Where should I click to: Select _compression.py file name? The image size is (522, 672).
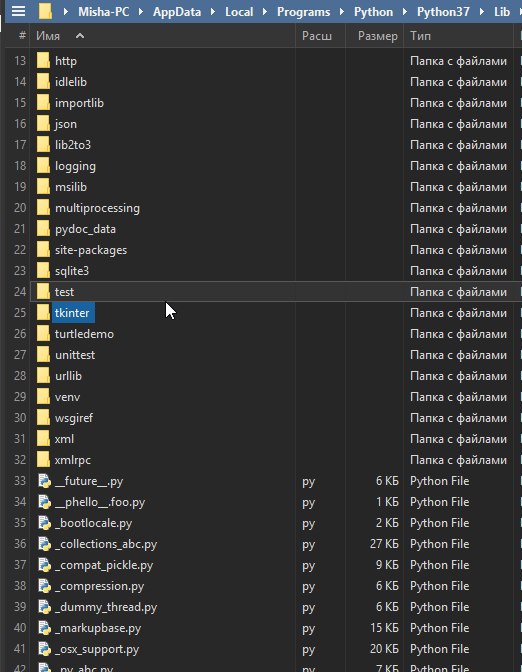[99, 586]
